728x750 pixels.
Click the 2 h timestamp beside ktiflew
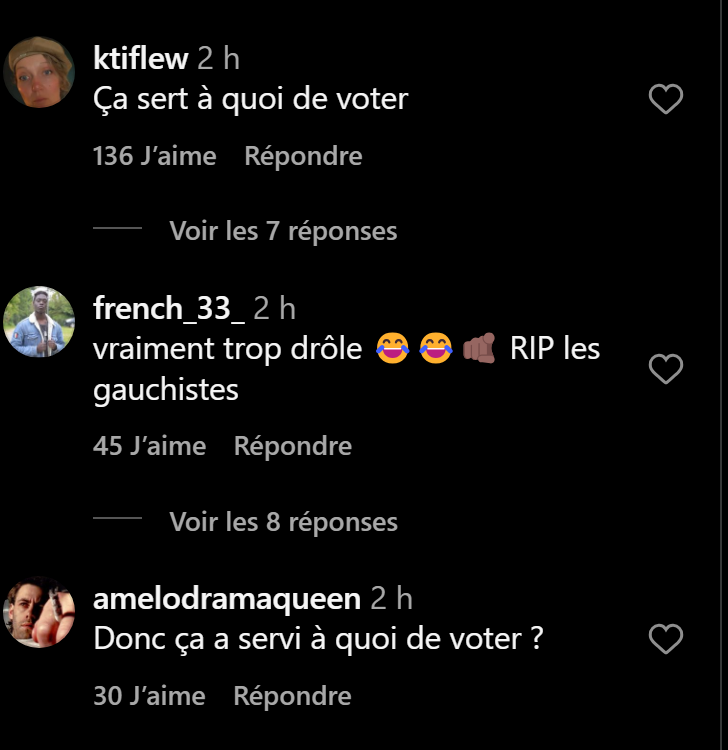point(218,58)
